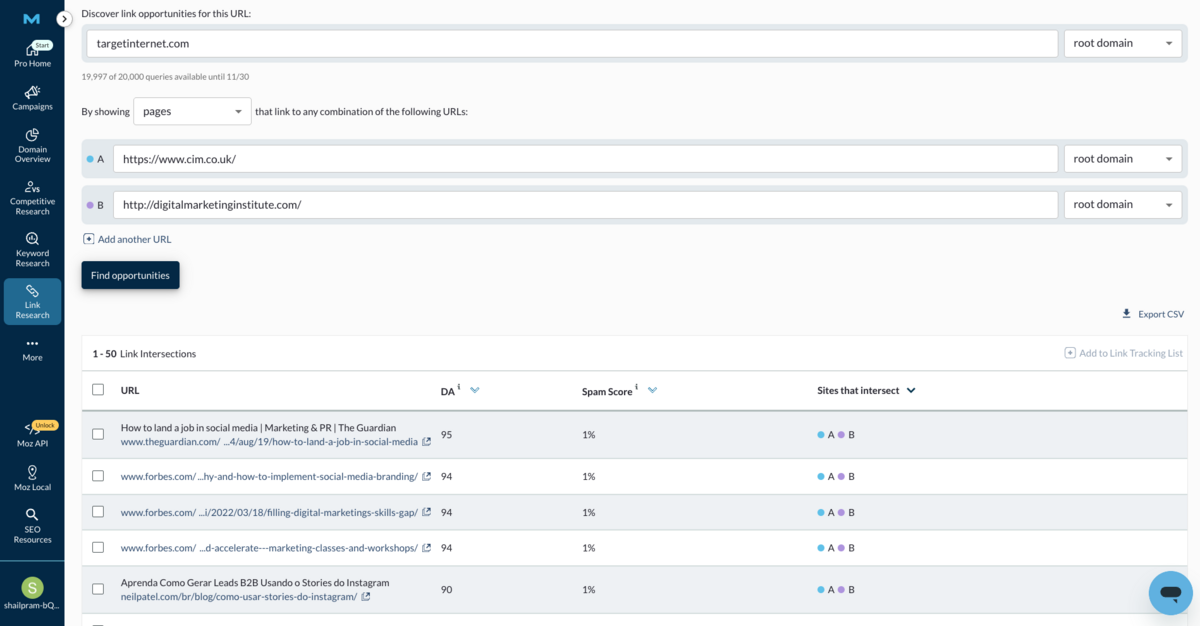This screenshot has width=1200, height=626.
Task: Click external link icon for neilpatel.com URL
Action: (x=366, y=597)
